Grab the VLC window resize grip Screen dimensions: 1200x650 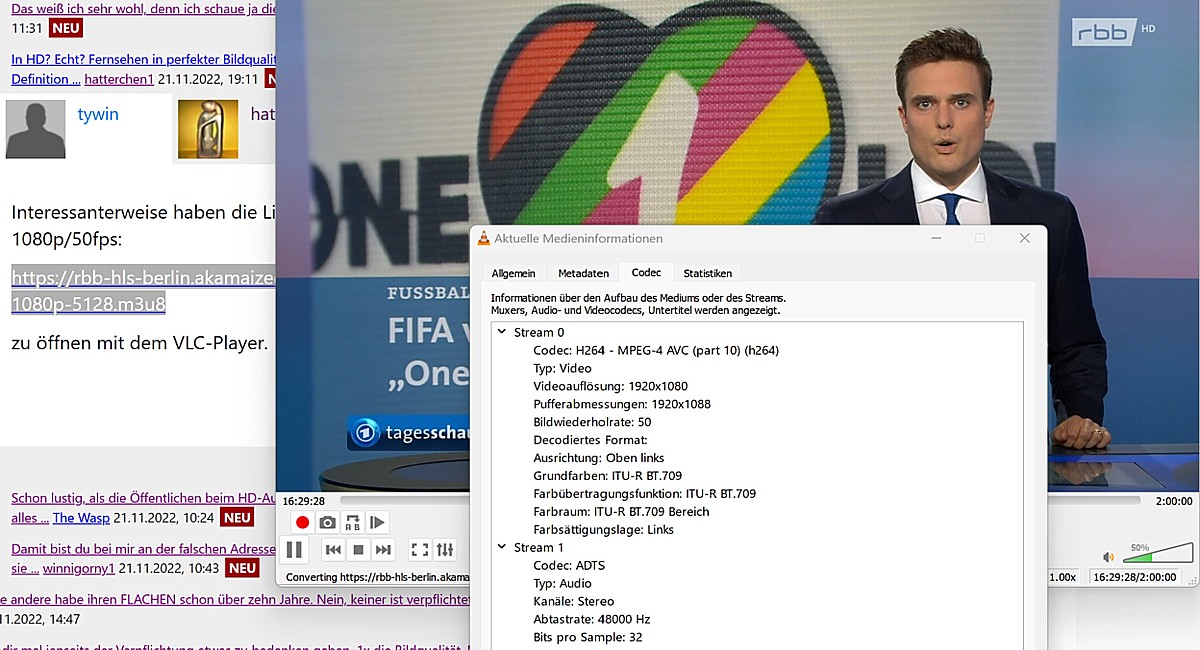point(1195,581)
